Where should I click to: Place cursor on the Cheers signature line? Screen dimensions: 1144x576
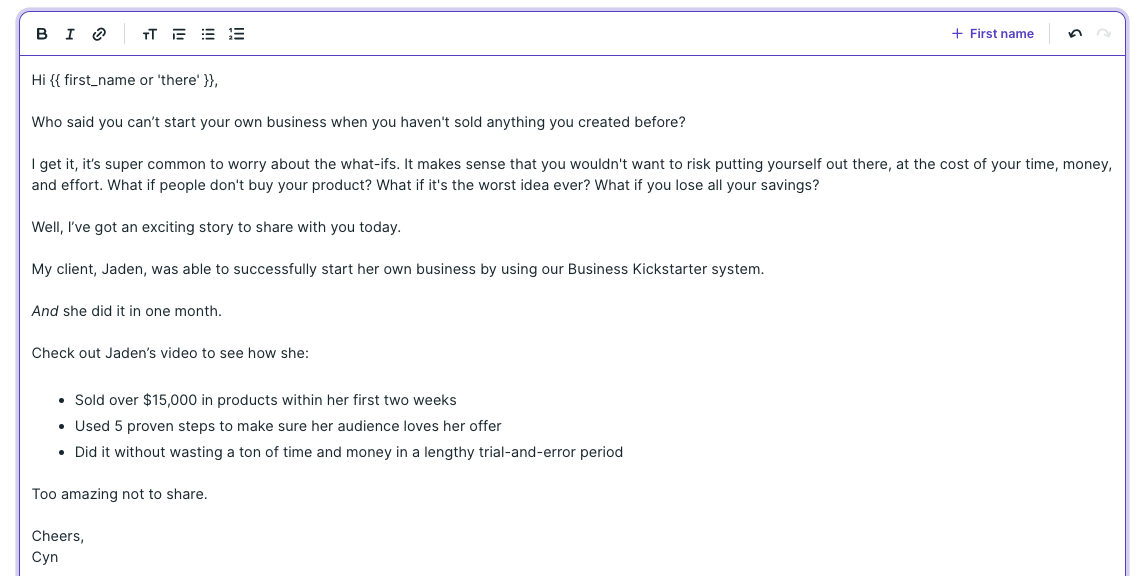tap(57, 535)
